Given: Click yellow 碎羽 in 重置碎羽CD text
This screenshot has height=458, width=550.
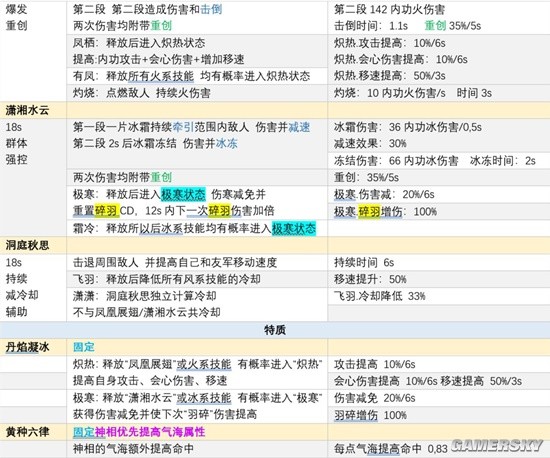Looking at the screenshot, I should (107, 211).
